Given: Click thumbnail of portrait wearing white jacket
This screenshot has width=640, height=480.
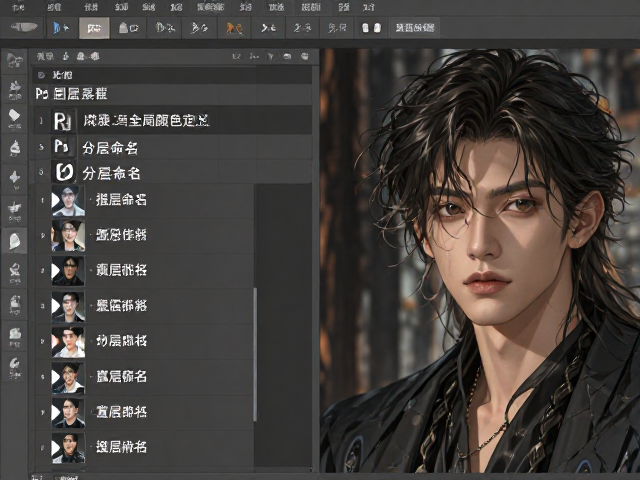Looking at the screenshot, I should coord(69,341).
